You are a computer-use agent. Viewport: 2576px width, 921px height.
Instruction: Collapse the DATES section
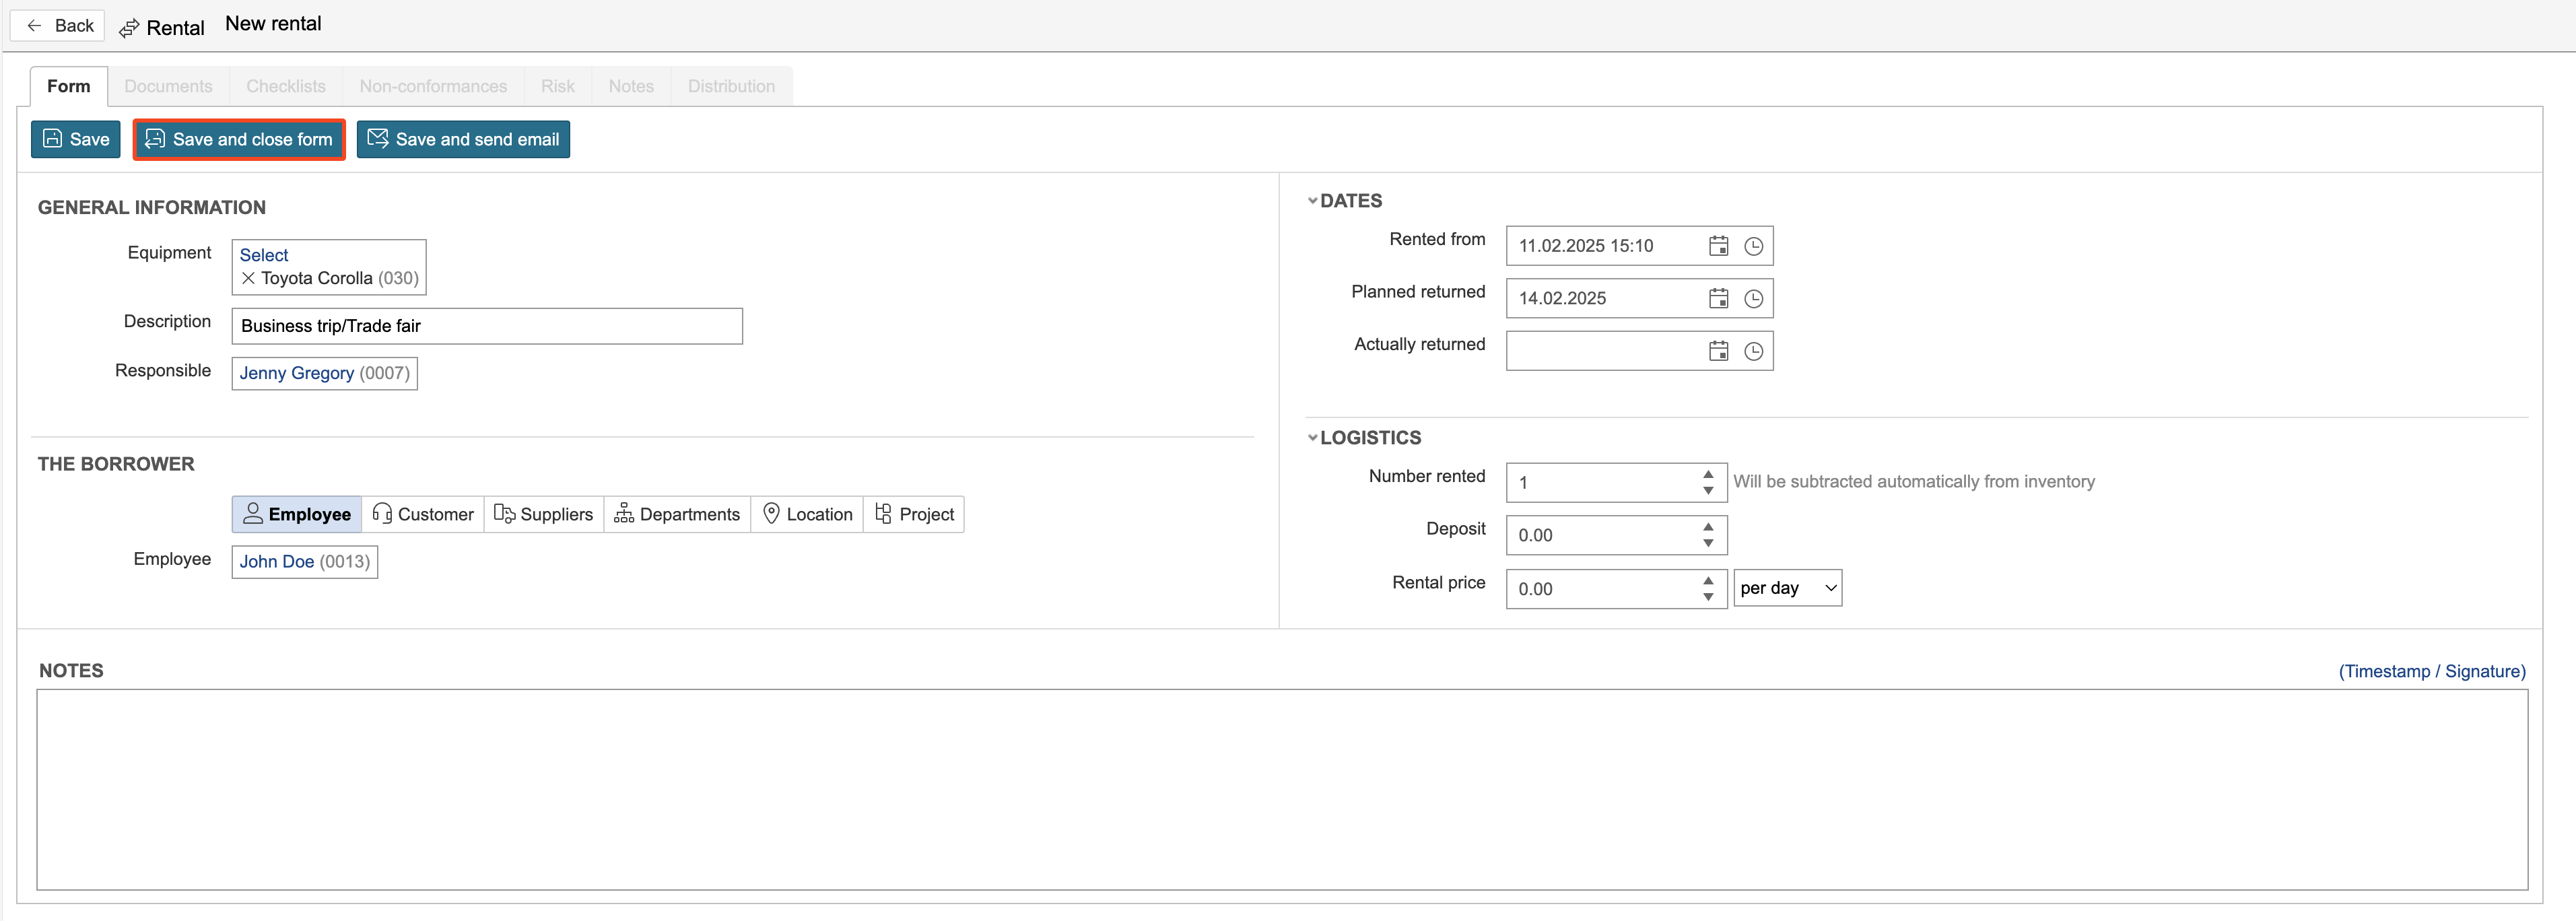(x=1313, y=201)
